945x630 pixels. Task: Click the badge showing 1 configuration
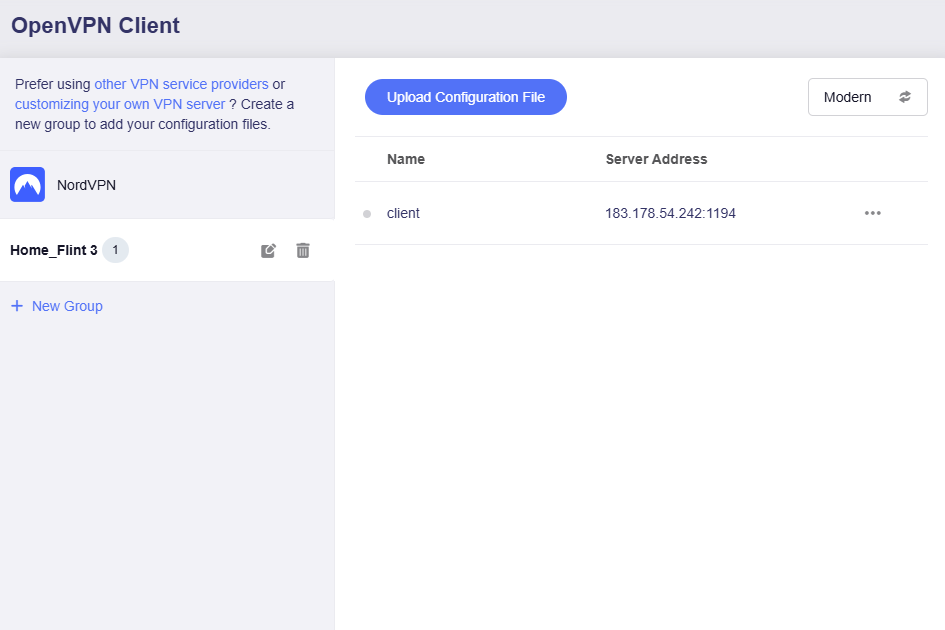coord(115,250)
